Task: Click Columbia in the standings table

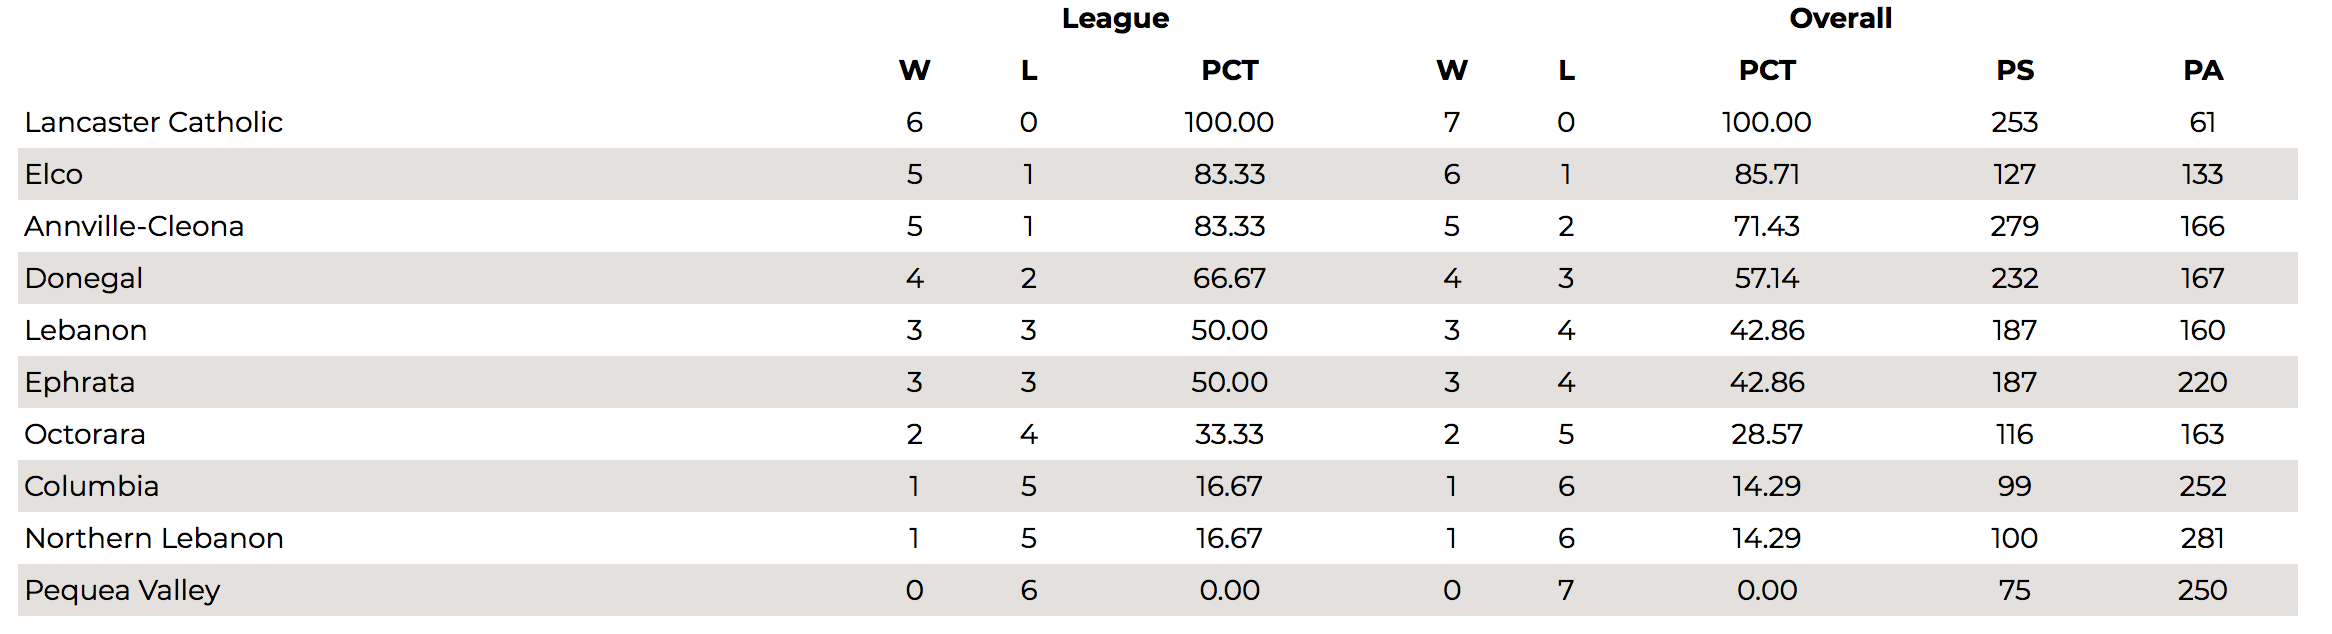Action: point(92,486)
